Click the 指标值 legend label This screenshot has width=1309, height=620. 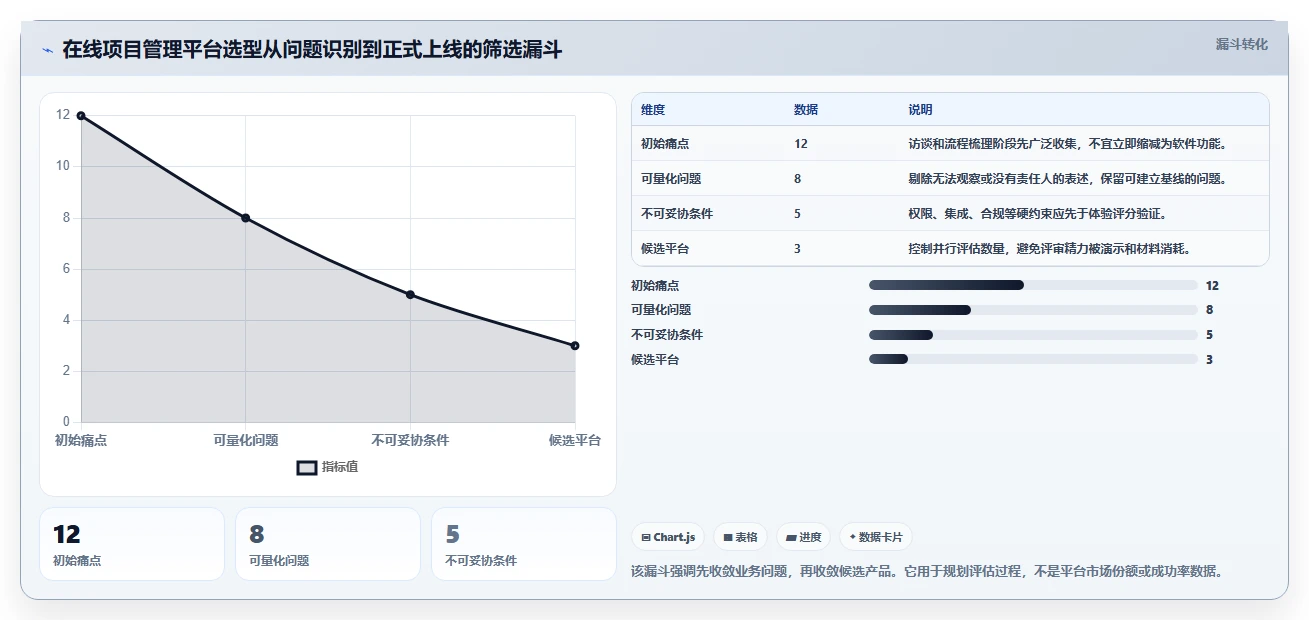pos(340,467)
